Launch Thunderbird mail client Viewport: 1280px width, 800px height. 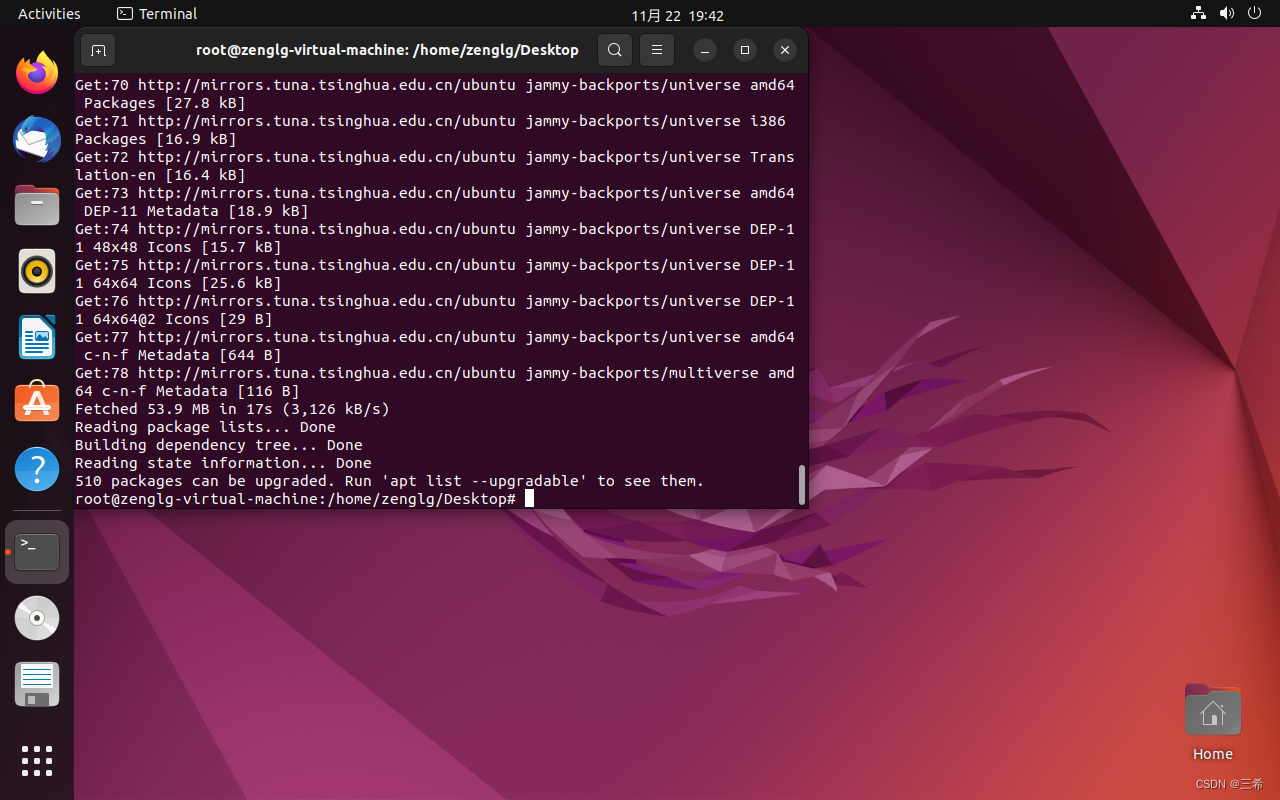coord(37,139)
